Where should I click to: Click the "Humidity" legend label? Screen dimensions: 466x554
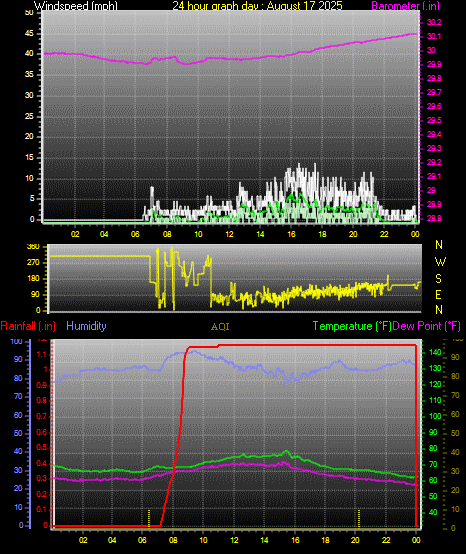click(86, 325)
